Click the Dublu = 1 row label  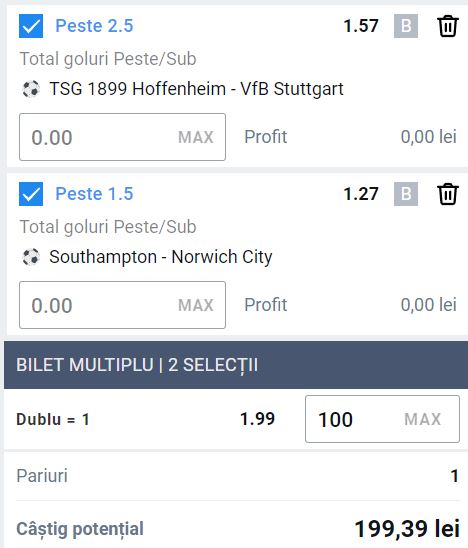click(53, 419)
